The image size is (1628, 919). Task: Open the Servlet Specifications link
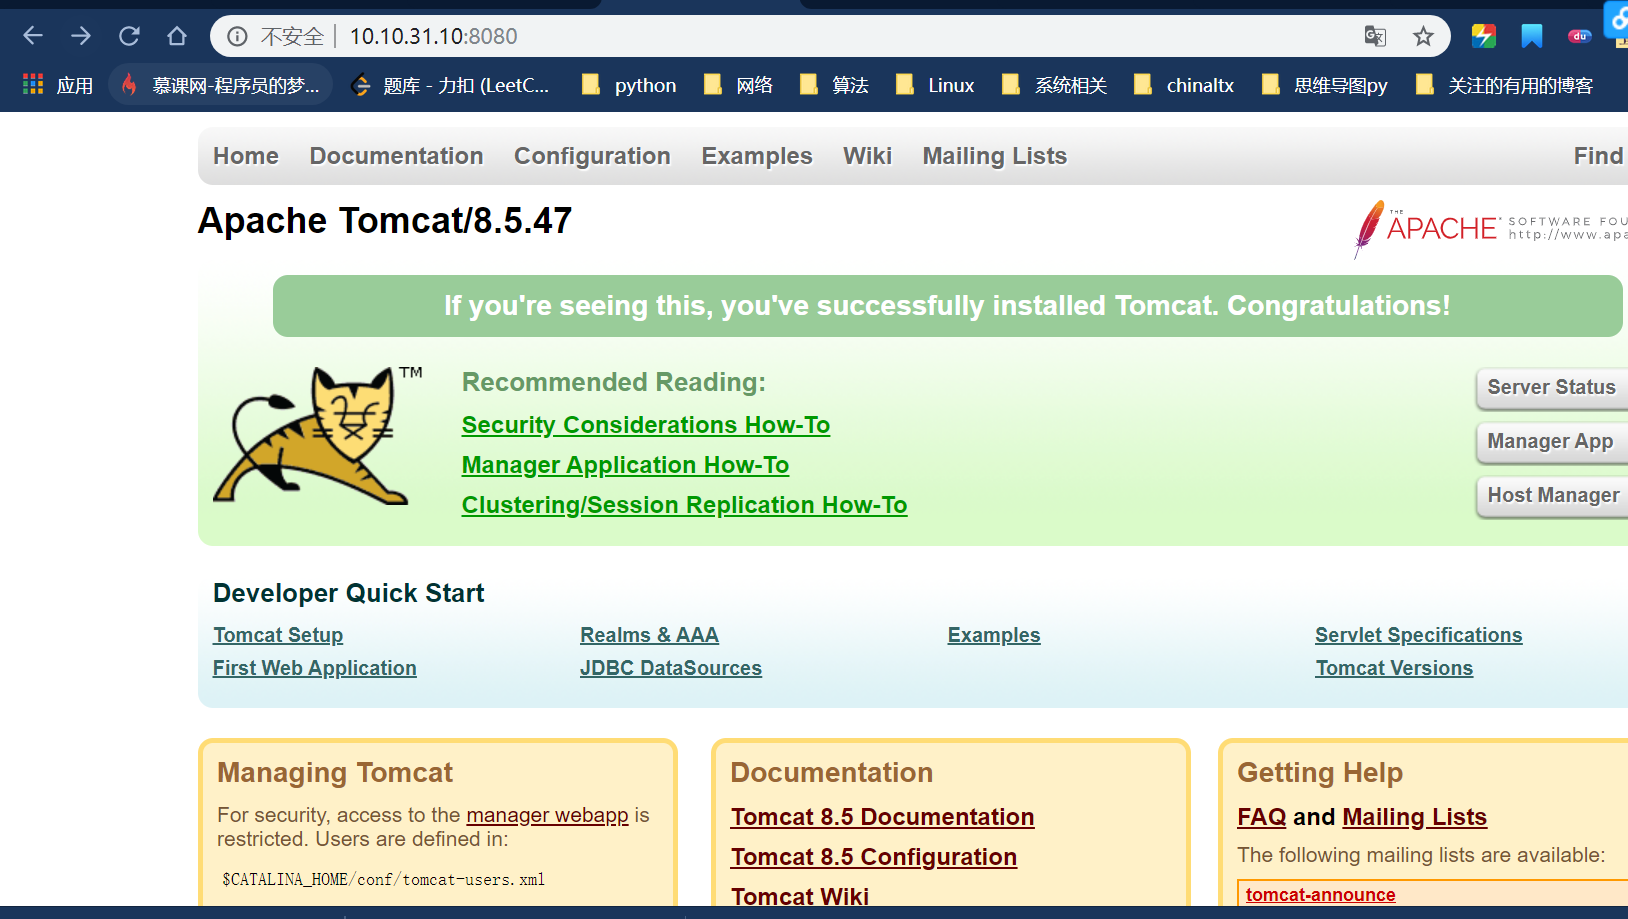(x=1419, y=635)
